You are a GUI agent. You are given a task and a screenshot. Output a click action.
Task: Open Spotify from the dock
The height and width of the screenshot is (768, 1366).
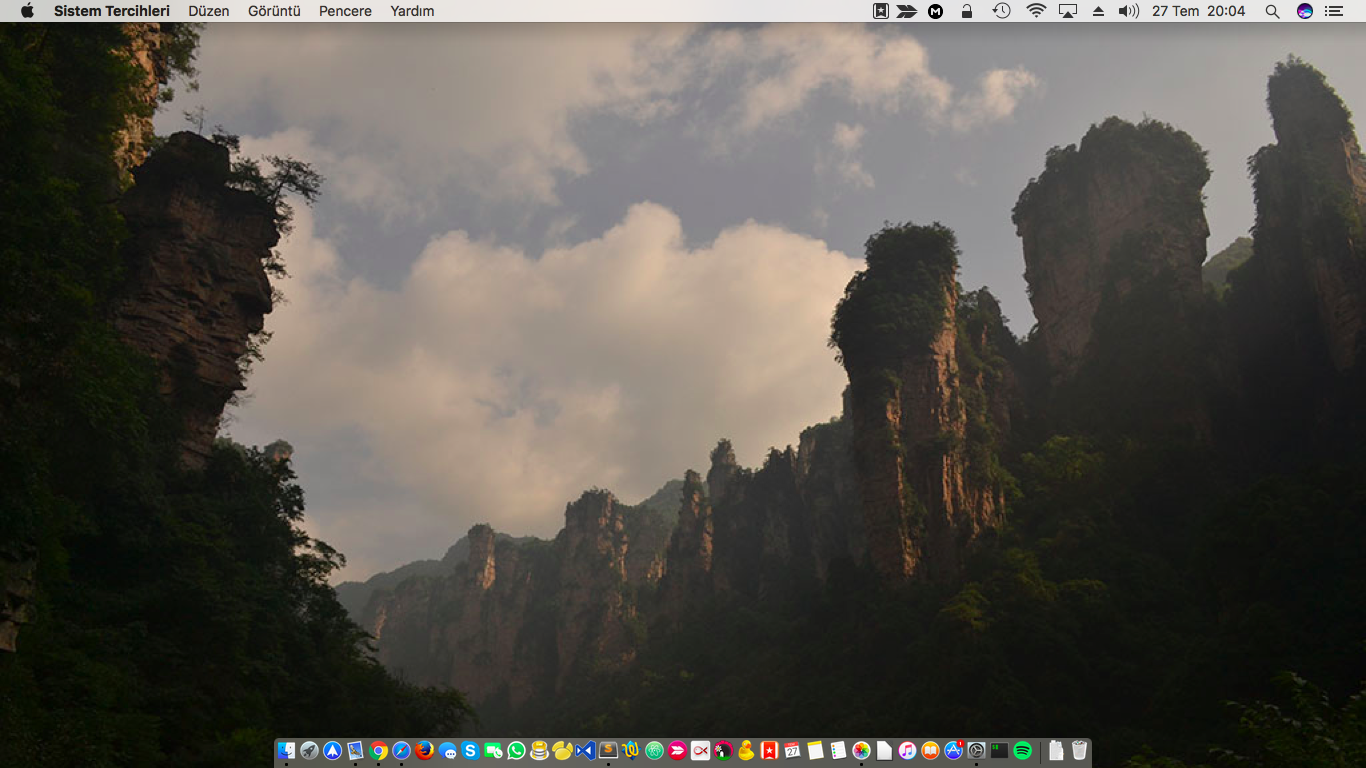click(1022, 750)
